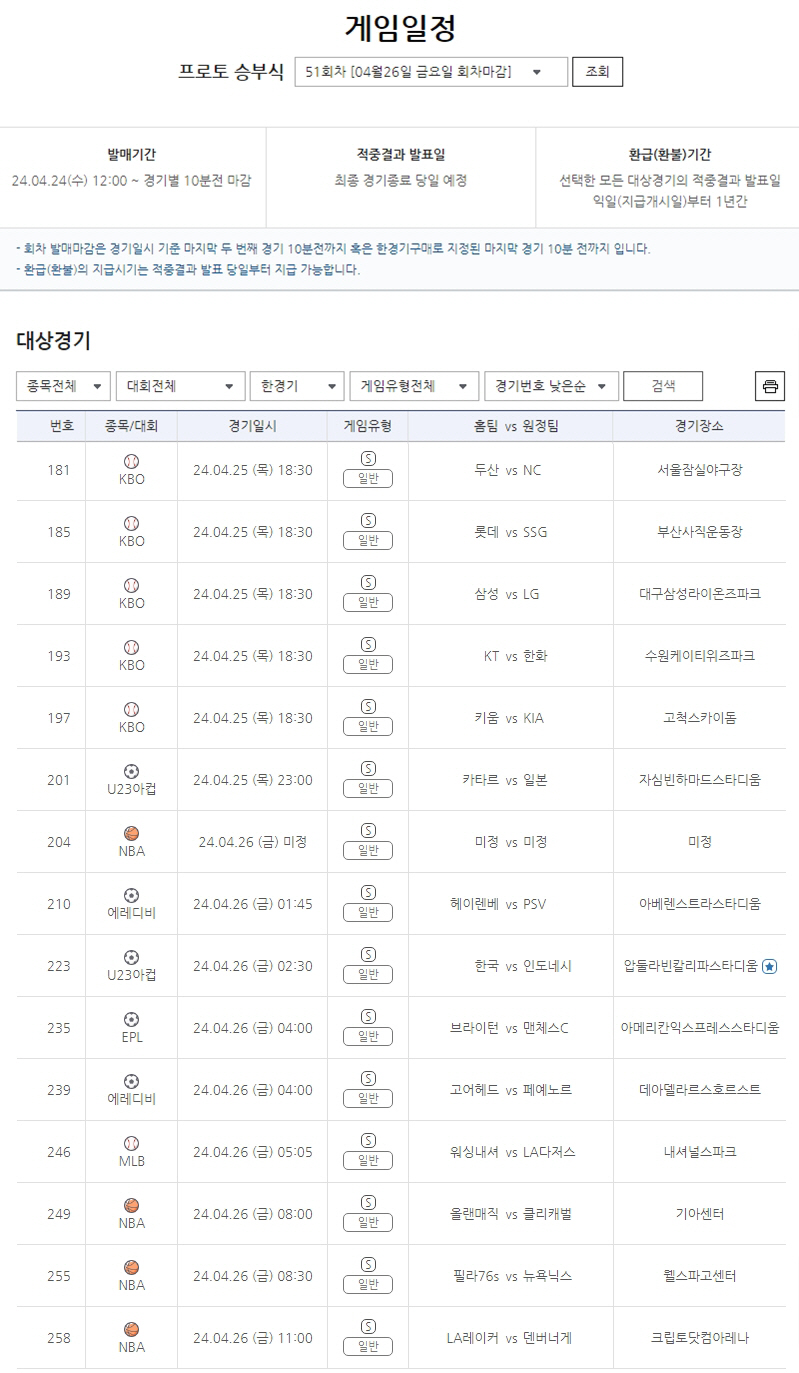Viewport: 799px width, 1373px height.
Task: Click the 부산사직운동장 venue text
Action: [x=700, y=532]
